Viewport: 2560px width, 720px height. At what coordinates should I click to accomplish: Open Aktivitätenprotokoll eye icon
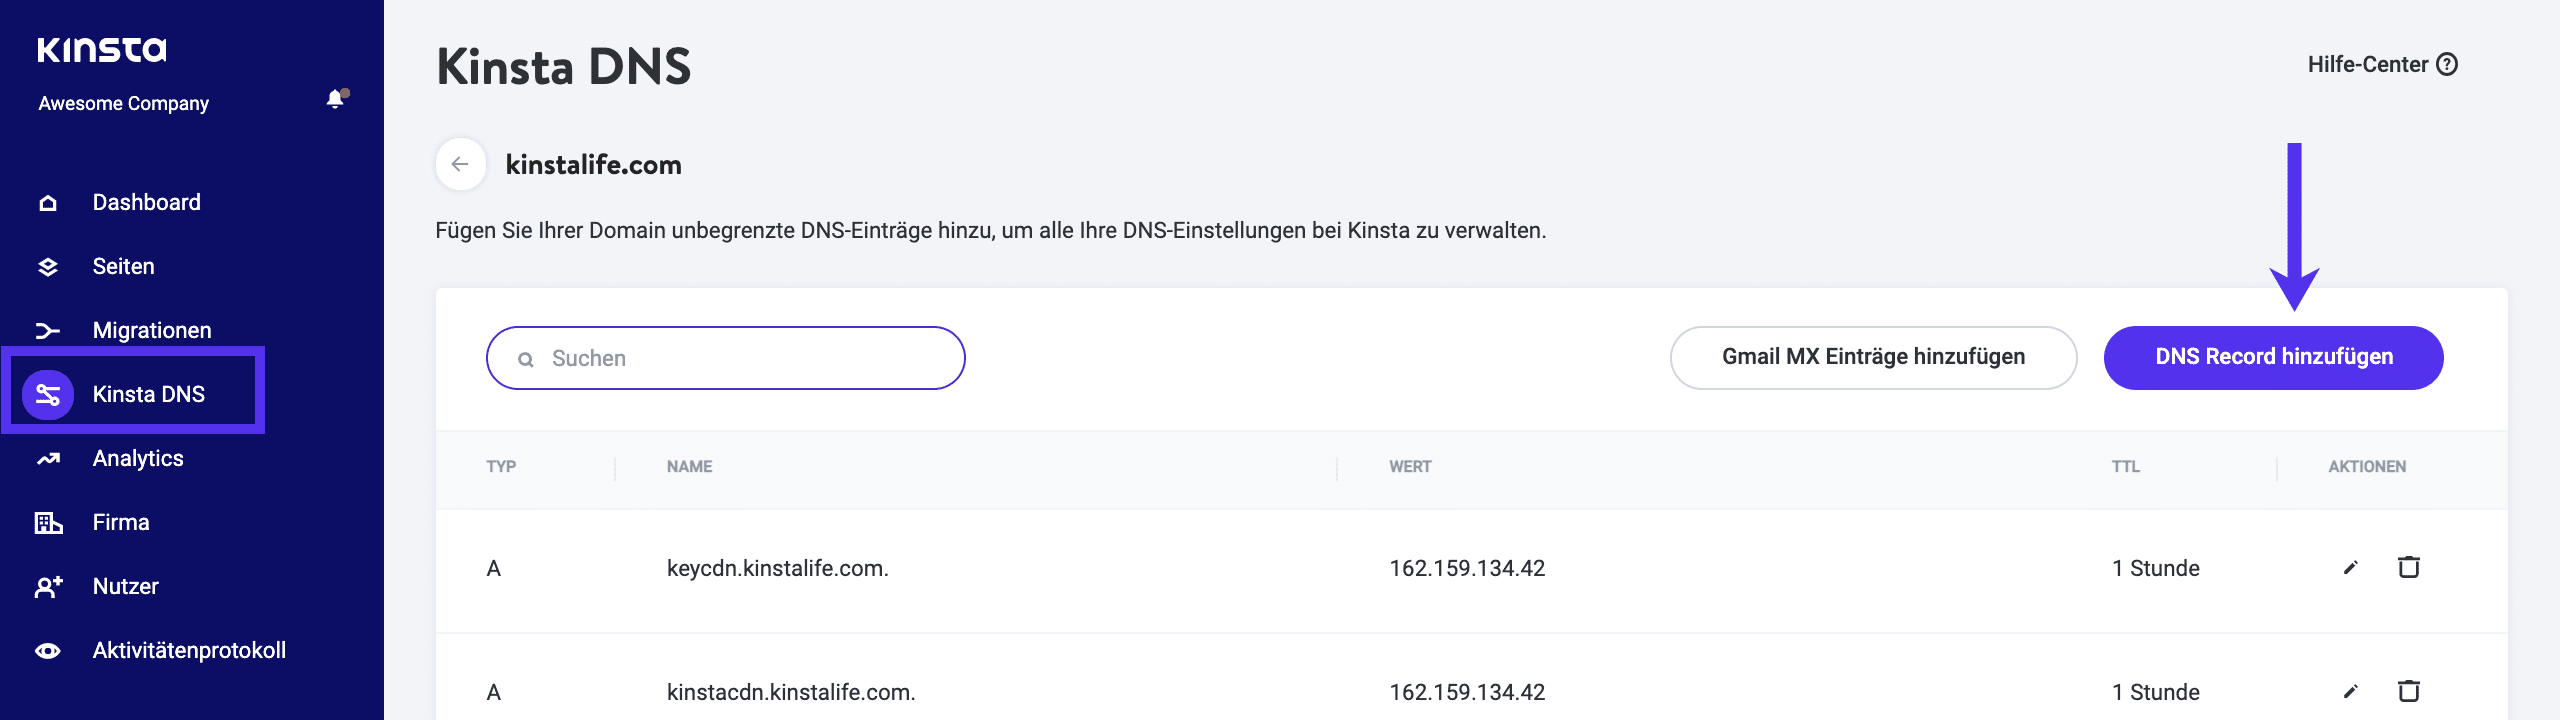coord(48,649)
